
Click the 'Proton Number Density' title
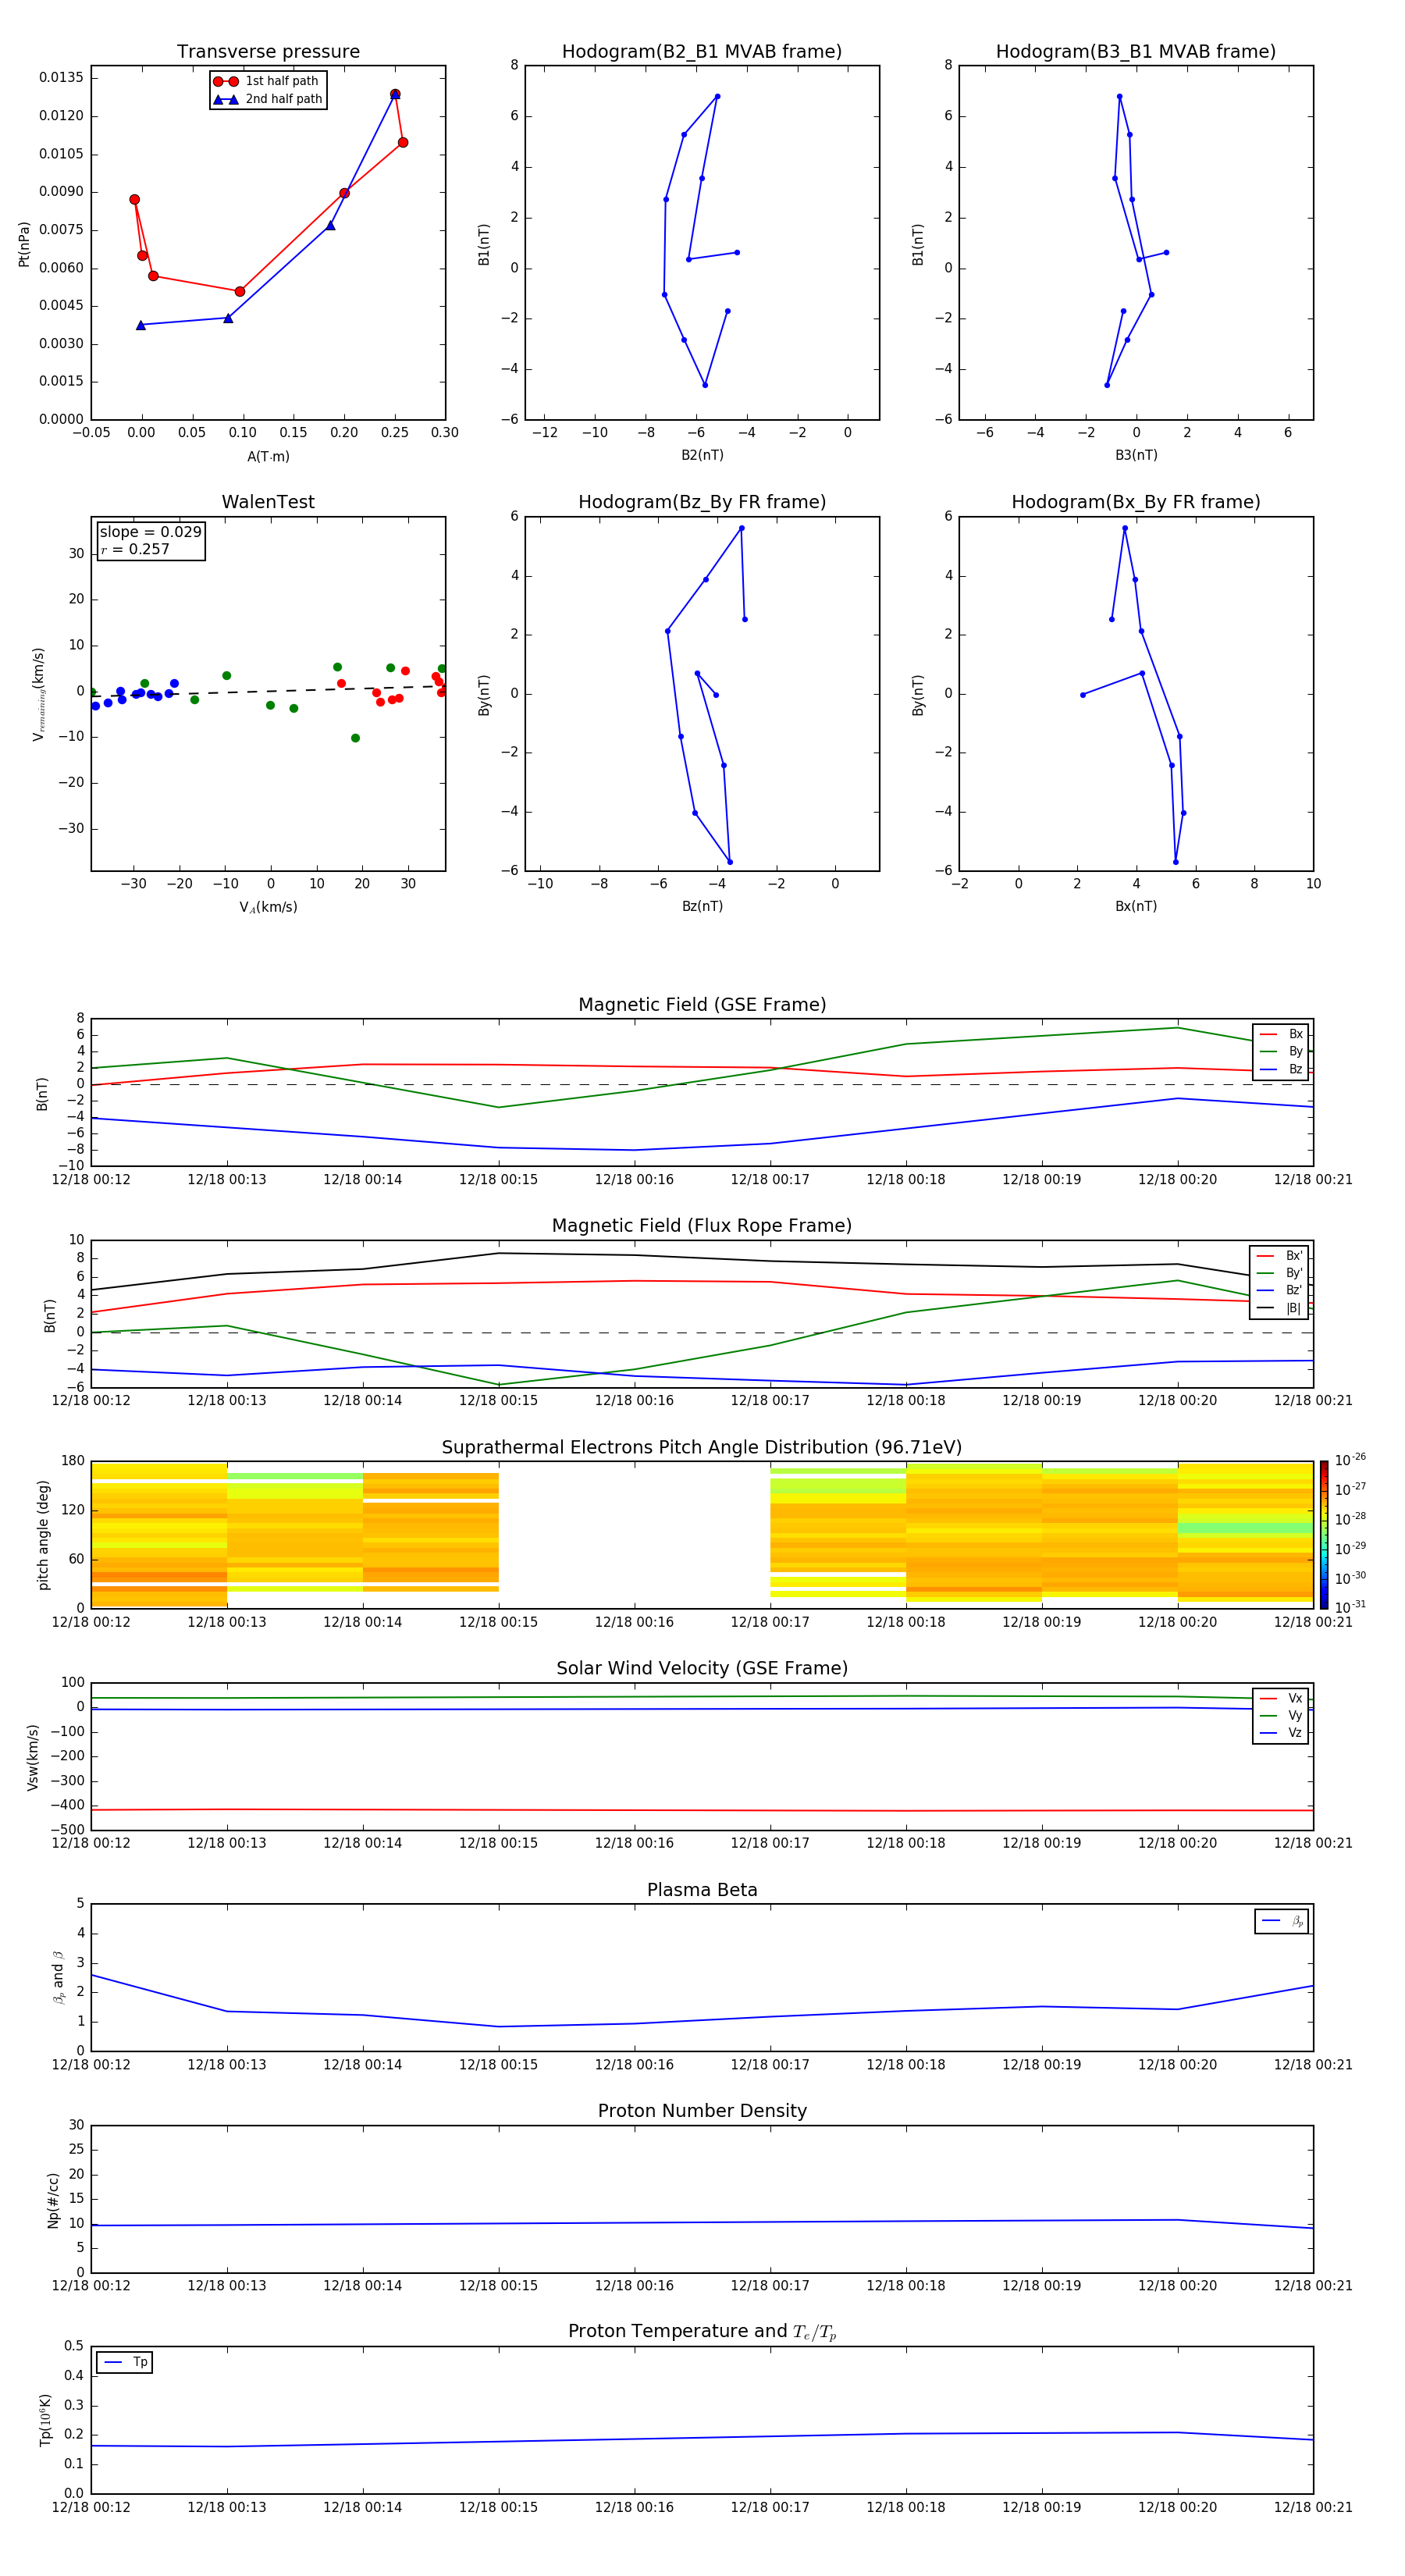click(702, 2112)
